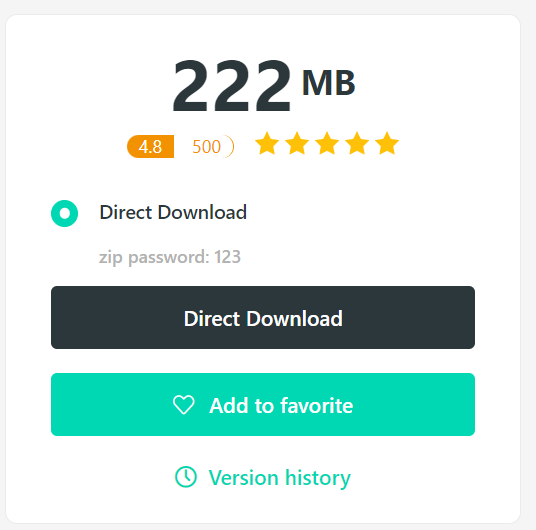Choose the fourth rating star
The image size is (536, 530).
click(x=357, y=143)
